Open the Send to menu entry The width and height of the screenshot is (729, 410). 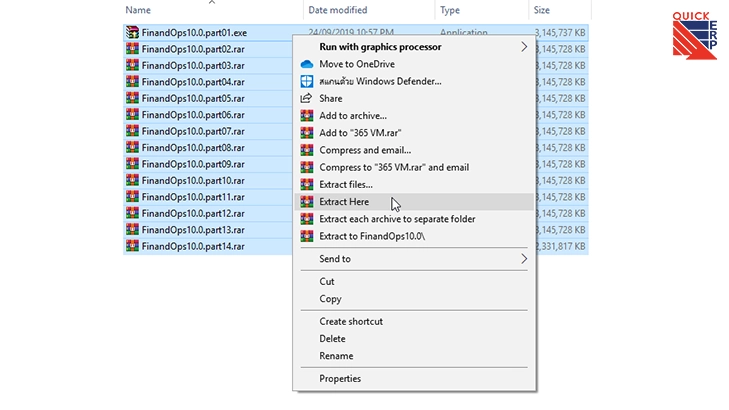point(414,258)
